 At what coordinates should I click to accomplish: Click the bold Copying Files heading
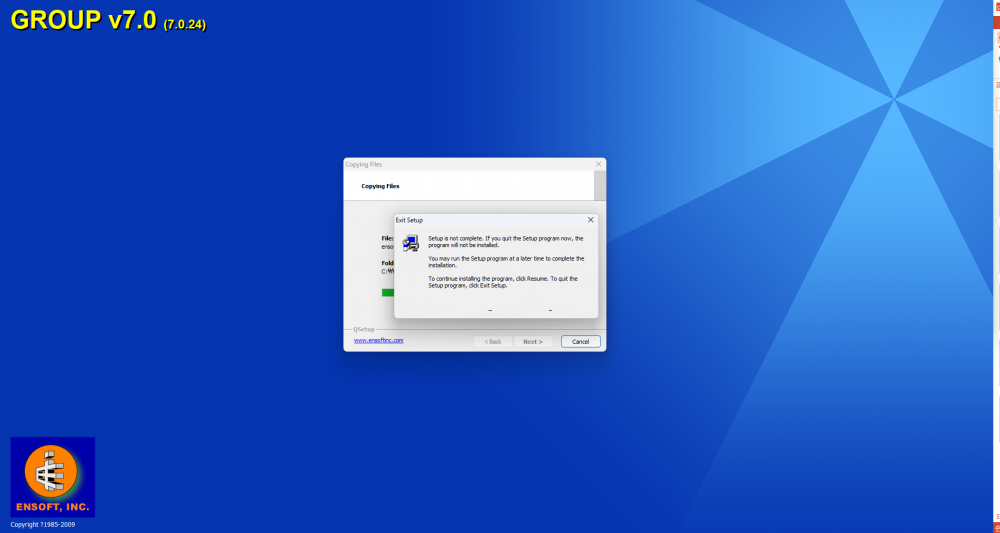point(380,186)
